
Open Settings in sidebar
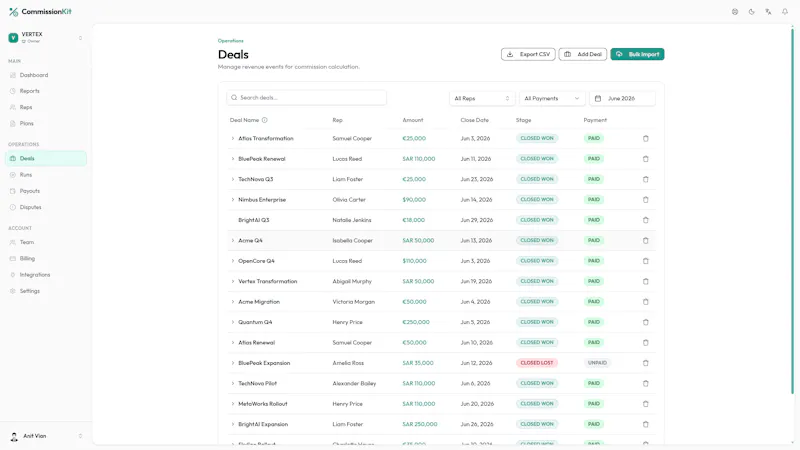pyautogui.click(x=45, y=291)
